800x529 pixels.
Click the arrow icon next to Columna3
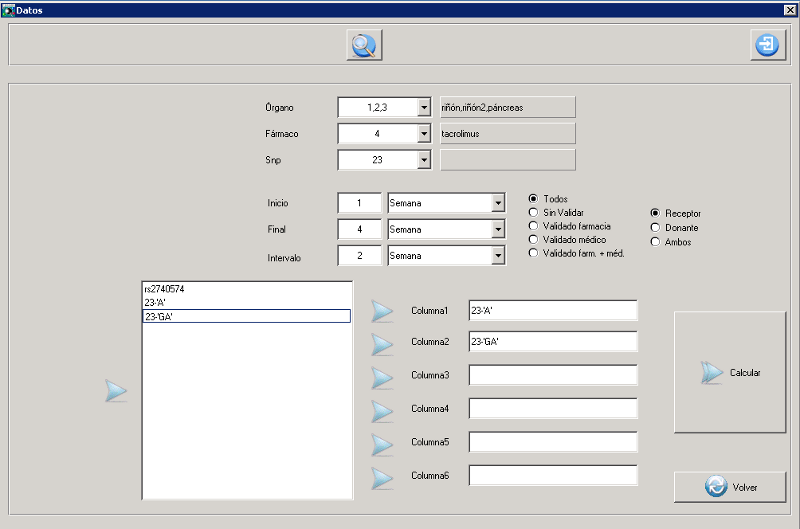click(x=383, y=377)
